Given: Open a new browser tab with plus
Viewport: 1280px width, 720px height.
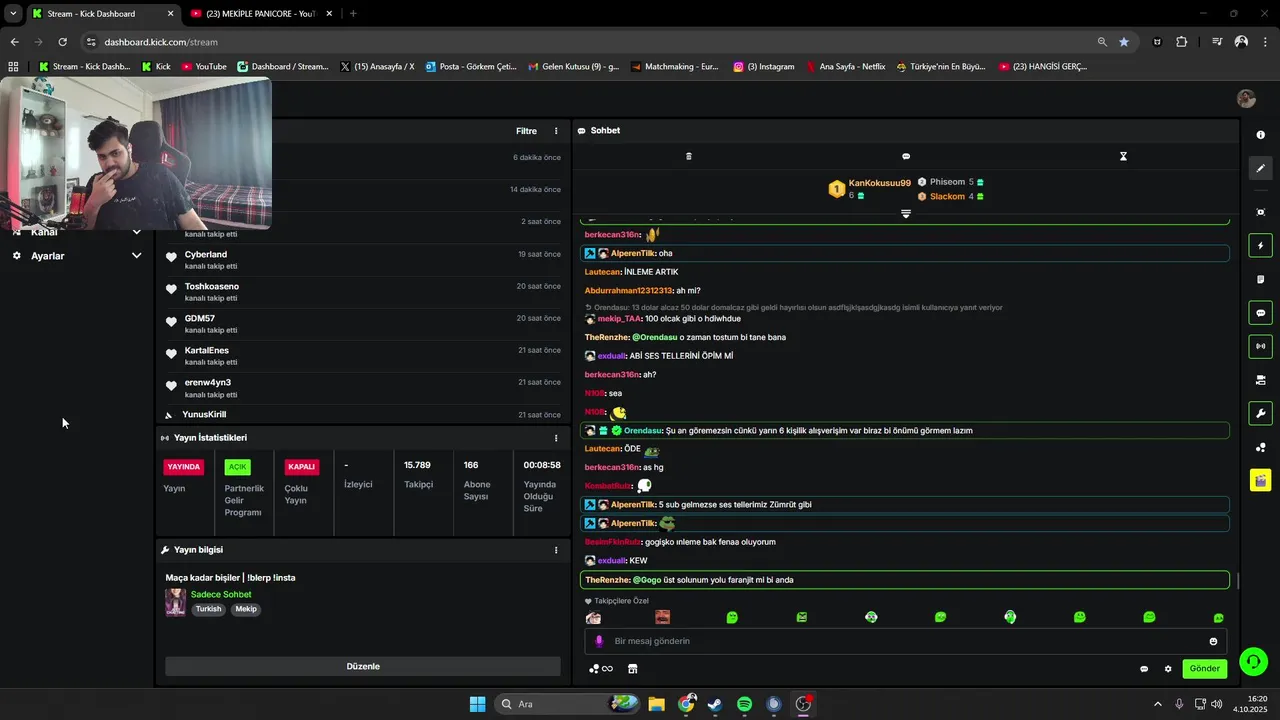Looking at the screenshot, I should pyautogui.click(x=353, y=14).
